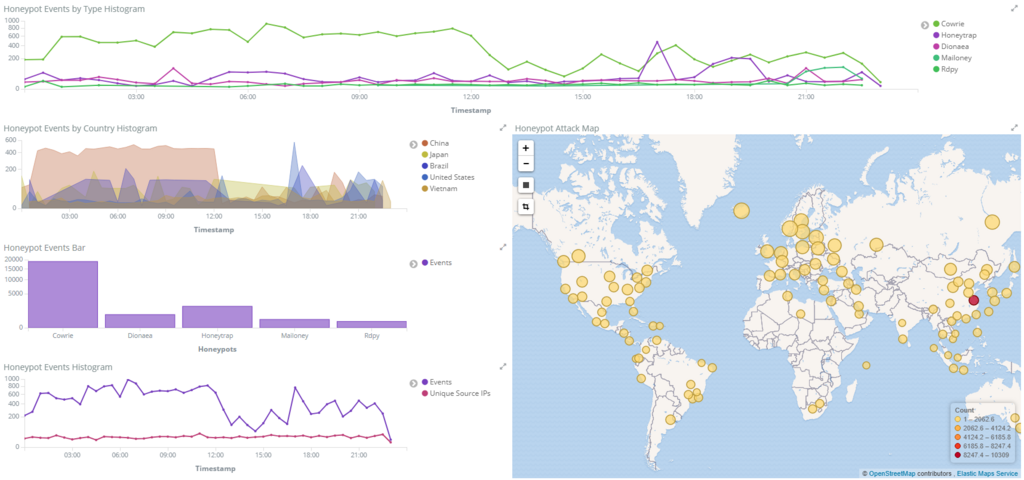The image size is (1024, 480).
Task: Toggle the Honeytrap series in type legend
Action: click(x=954, y=35)
